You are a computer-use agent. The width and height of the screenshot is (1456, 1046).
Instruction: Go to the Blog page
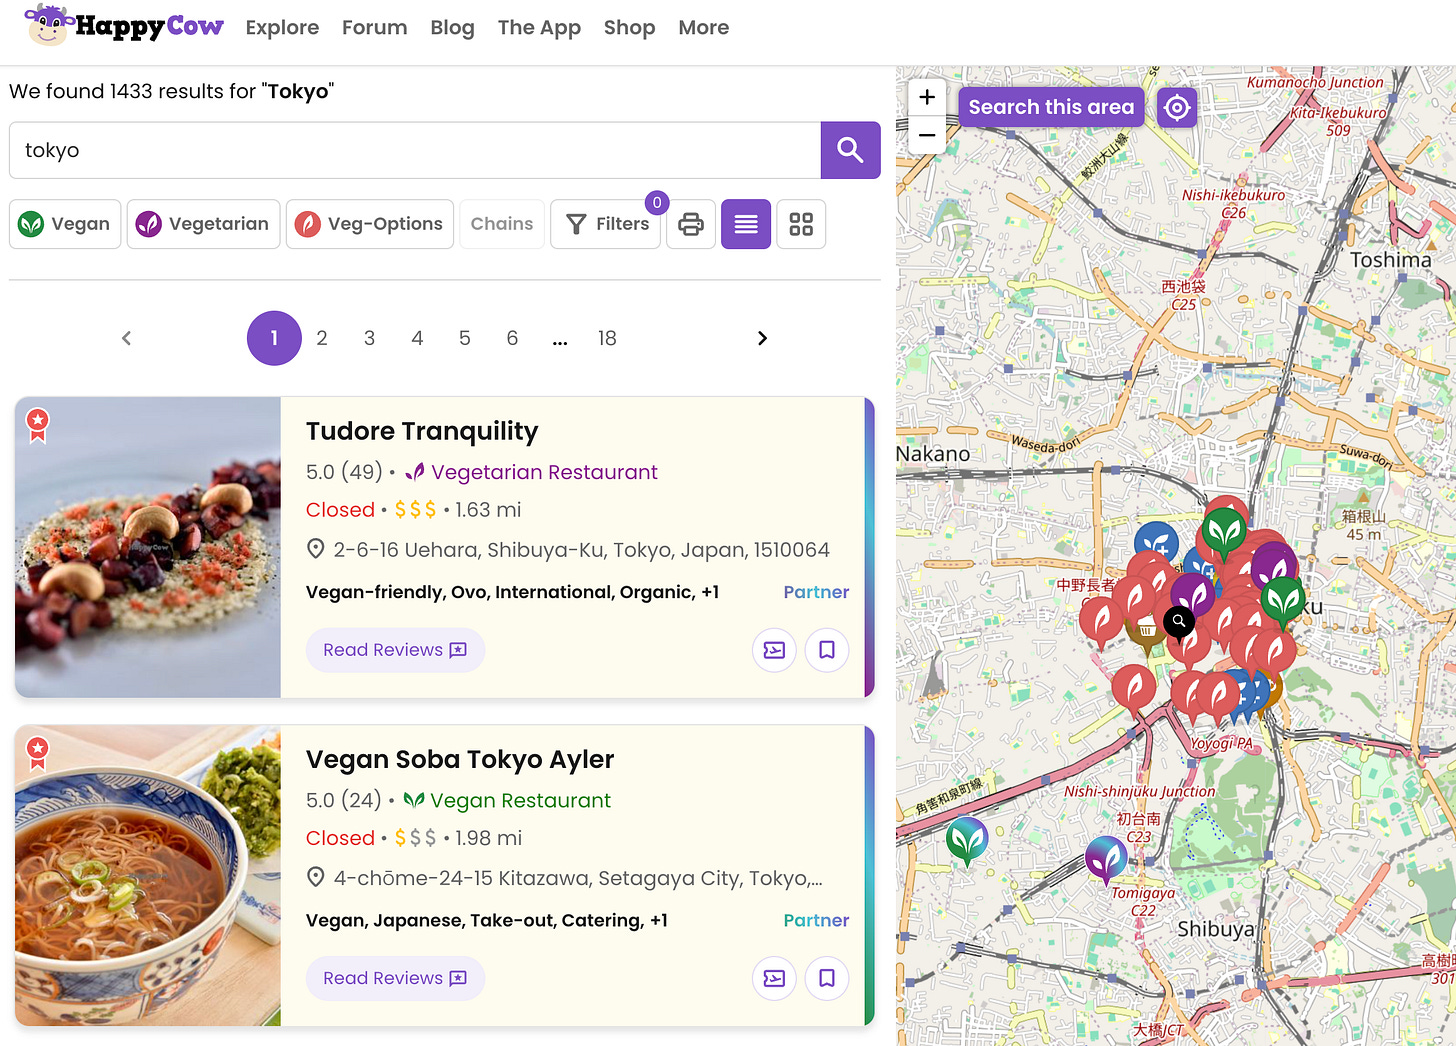(x=452, y=28)
